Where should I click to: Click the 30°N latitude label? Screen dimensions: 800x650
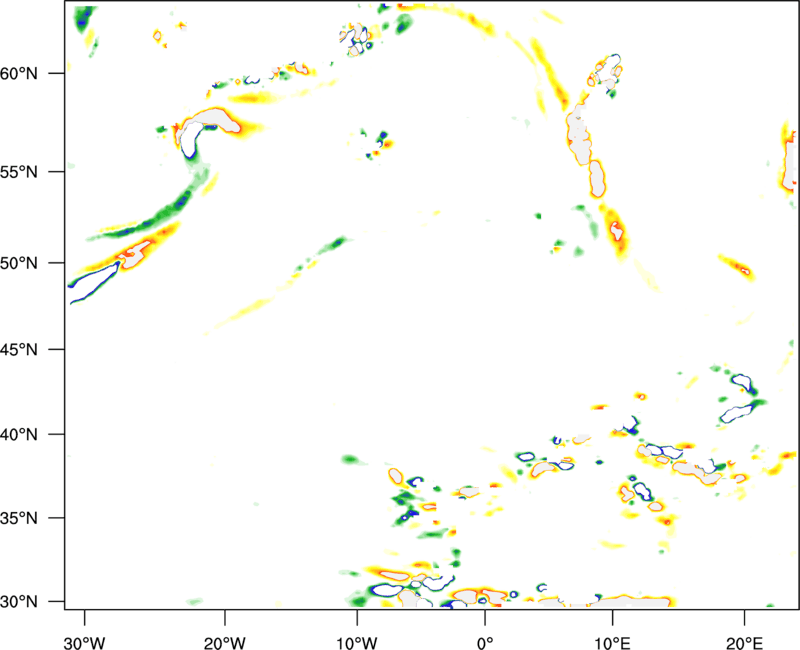19,602
